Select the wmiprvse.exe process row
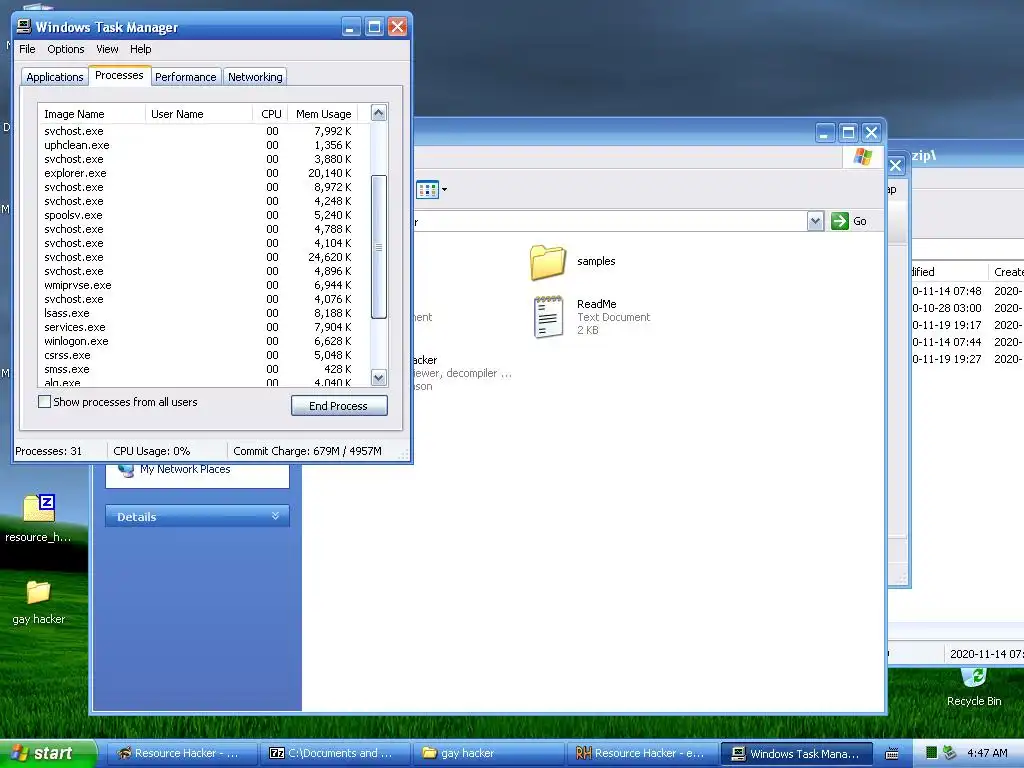The image size is (1024, 768). [204, 285]
